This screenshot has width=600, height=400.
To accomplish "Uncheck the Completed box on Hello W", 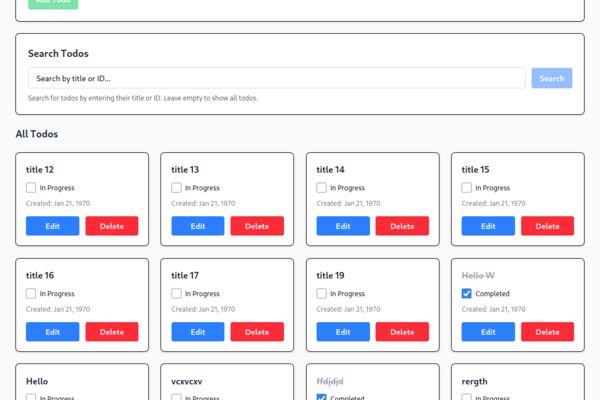I will 466,294.
